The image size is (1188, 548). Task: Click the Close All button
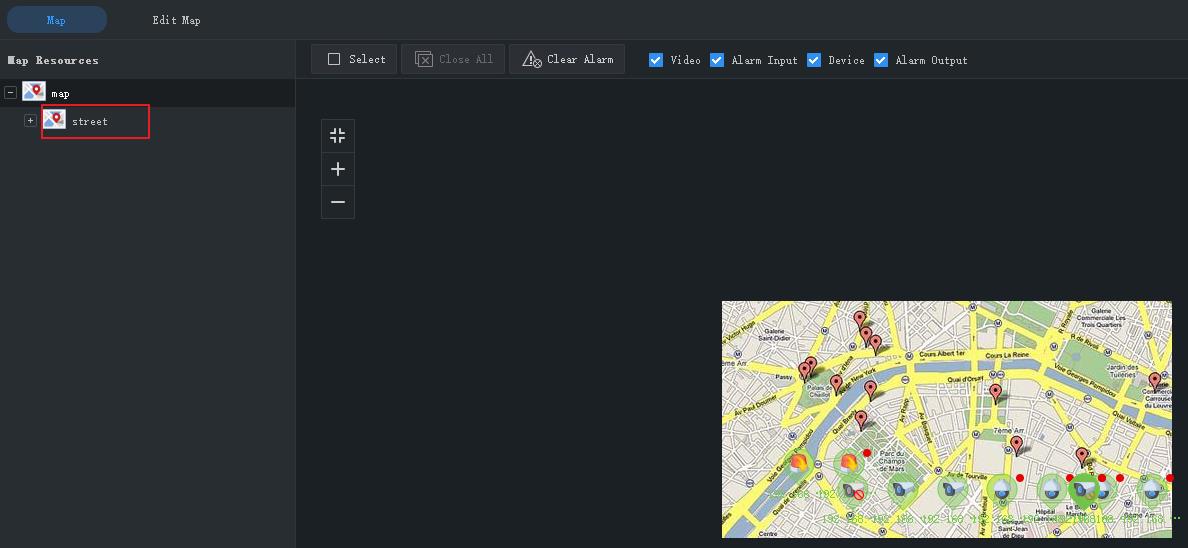click(x=453, y=59)
